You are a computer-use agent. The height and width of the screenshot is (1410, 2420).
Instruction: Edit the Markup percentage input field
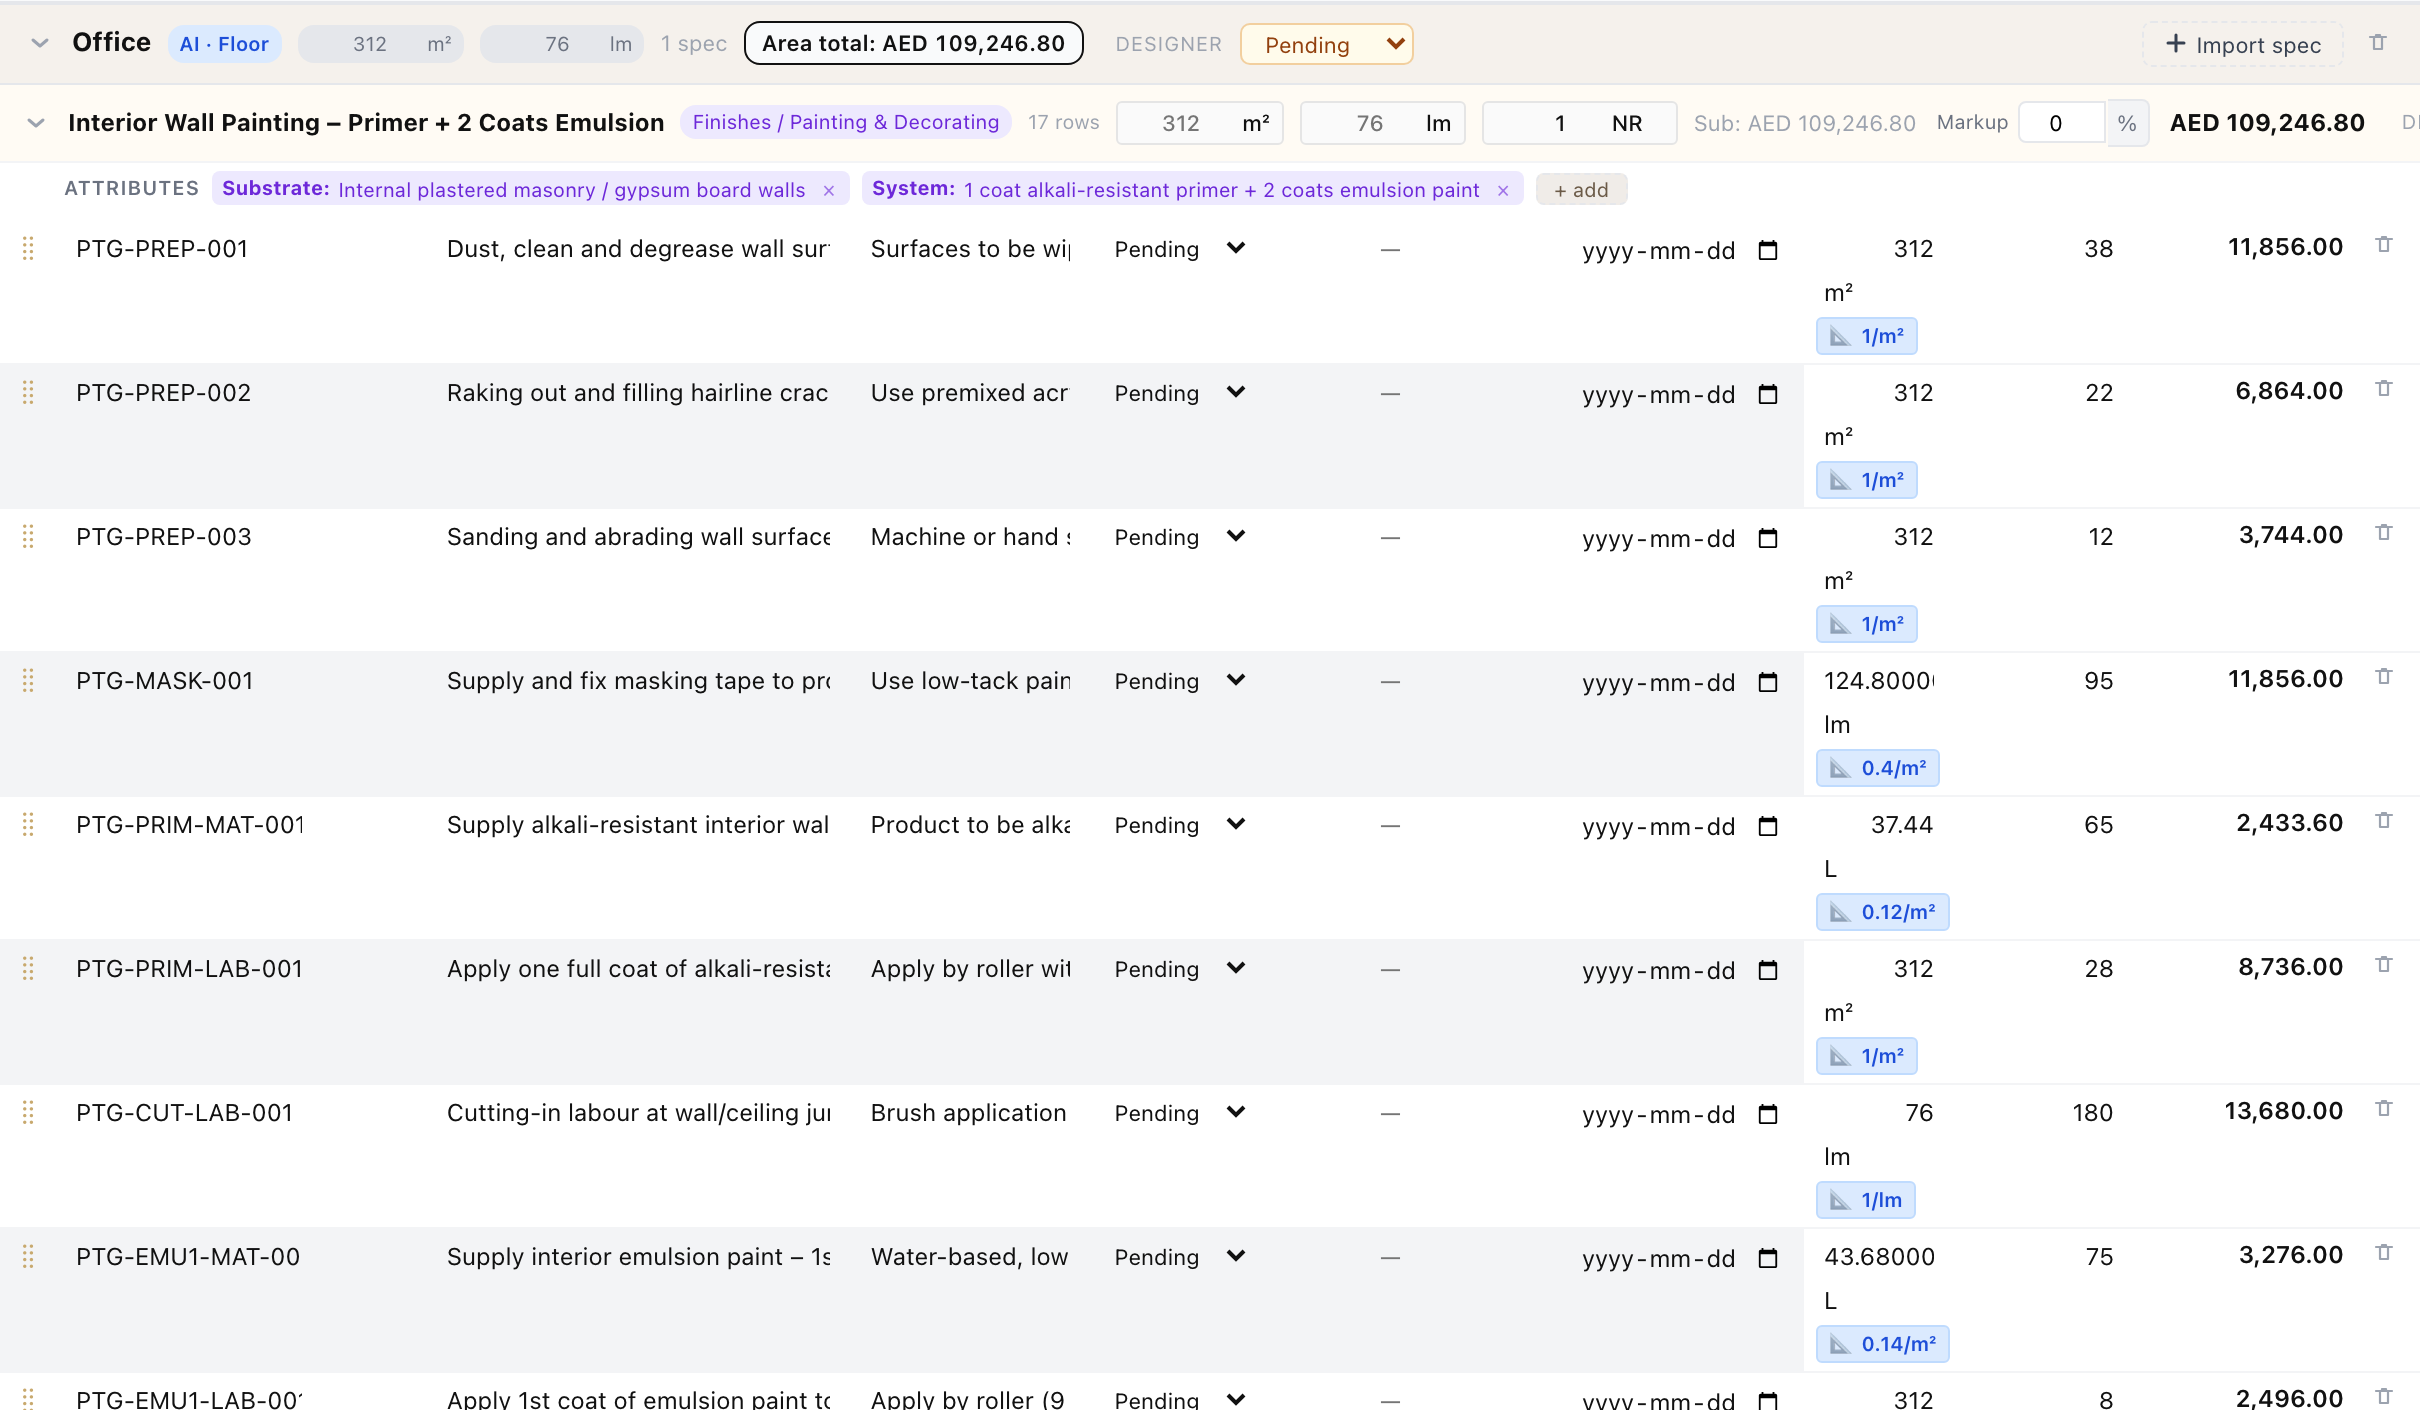click(x=2063, y=123)
